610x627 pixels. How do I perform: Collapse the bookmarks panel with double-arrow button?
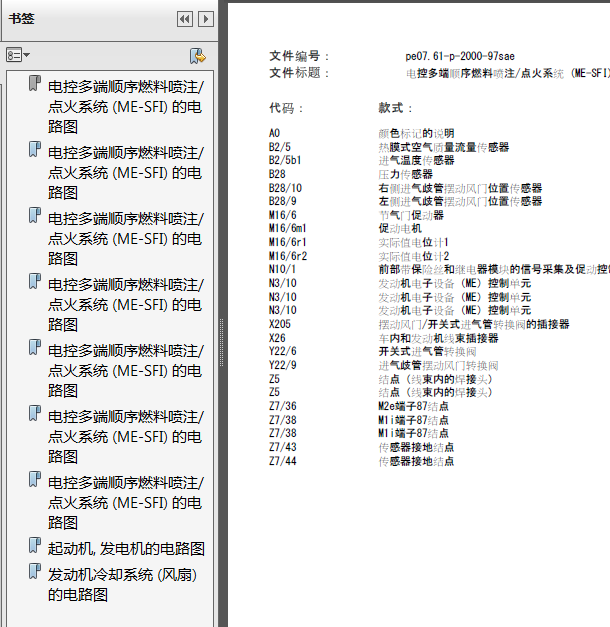coord(185,19)
